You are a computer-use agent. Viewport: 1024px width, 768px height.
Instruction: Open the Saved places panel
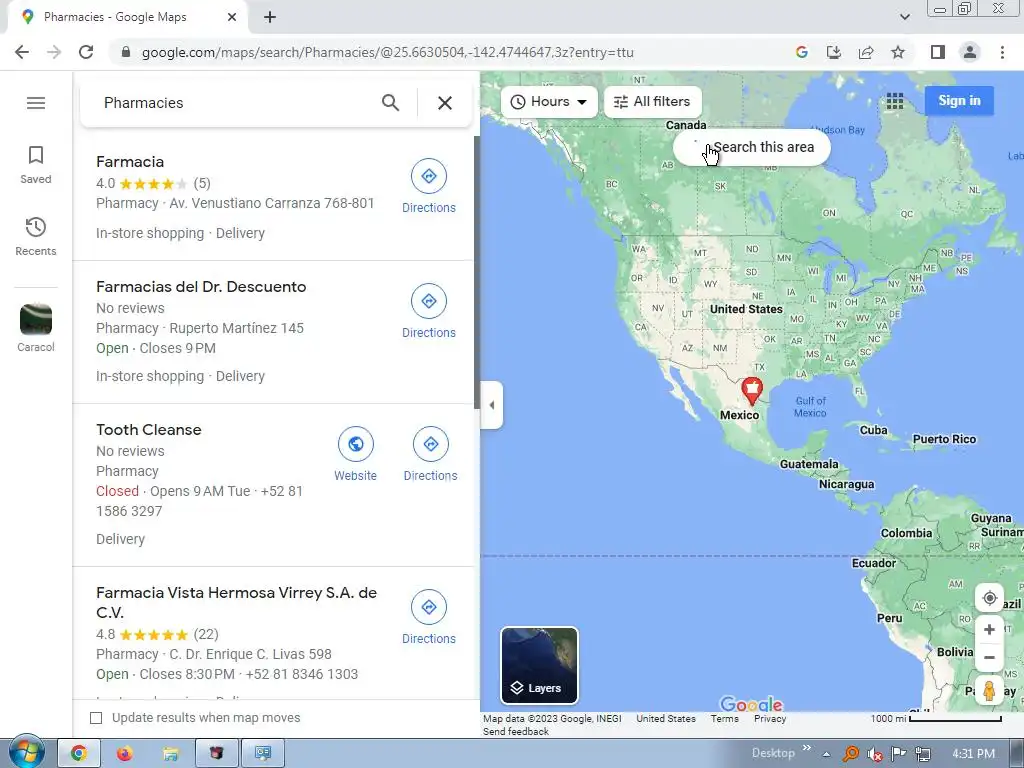(x=36, y=165)
